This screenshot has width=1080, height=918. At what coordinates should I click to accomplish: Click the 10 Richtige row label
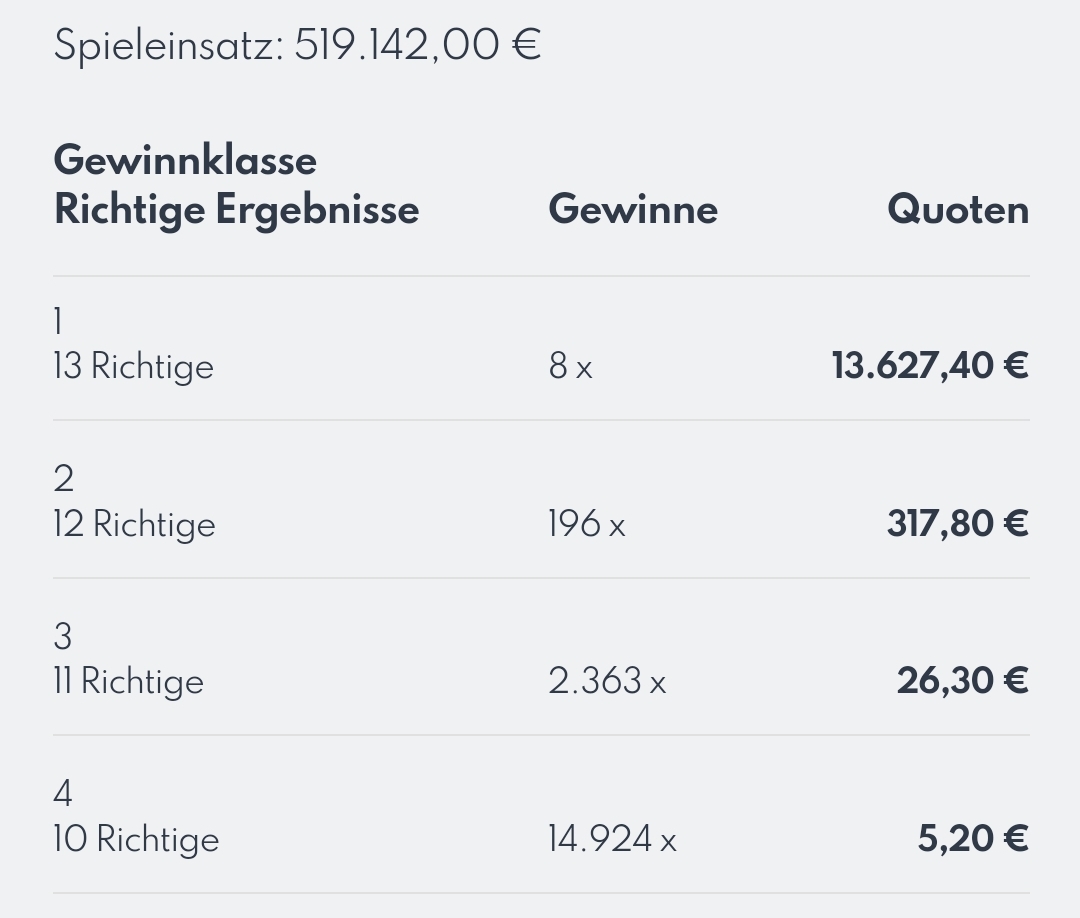tap(136, 839)
